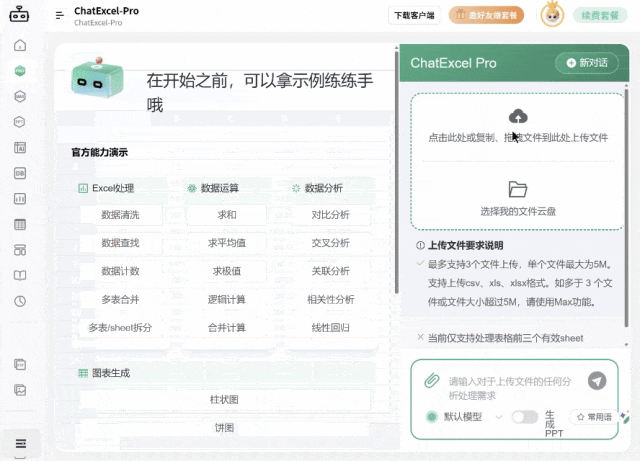Select the 交叉分析 example
640x461 pixels.
(331, 243)
